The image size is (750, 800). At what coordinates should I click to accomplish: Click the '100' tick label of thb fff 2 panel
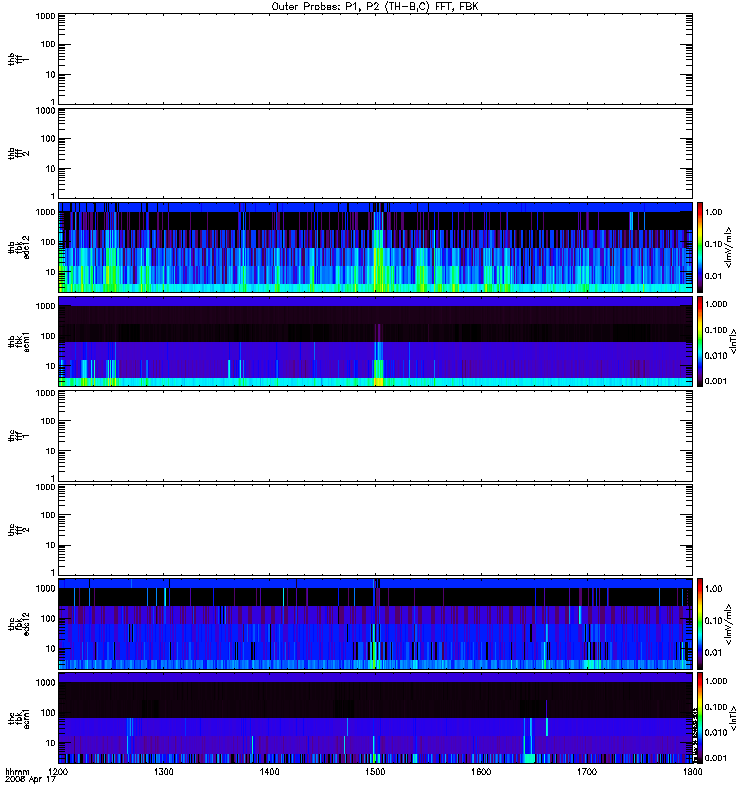click(48, 139)
